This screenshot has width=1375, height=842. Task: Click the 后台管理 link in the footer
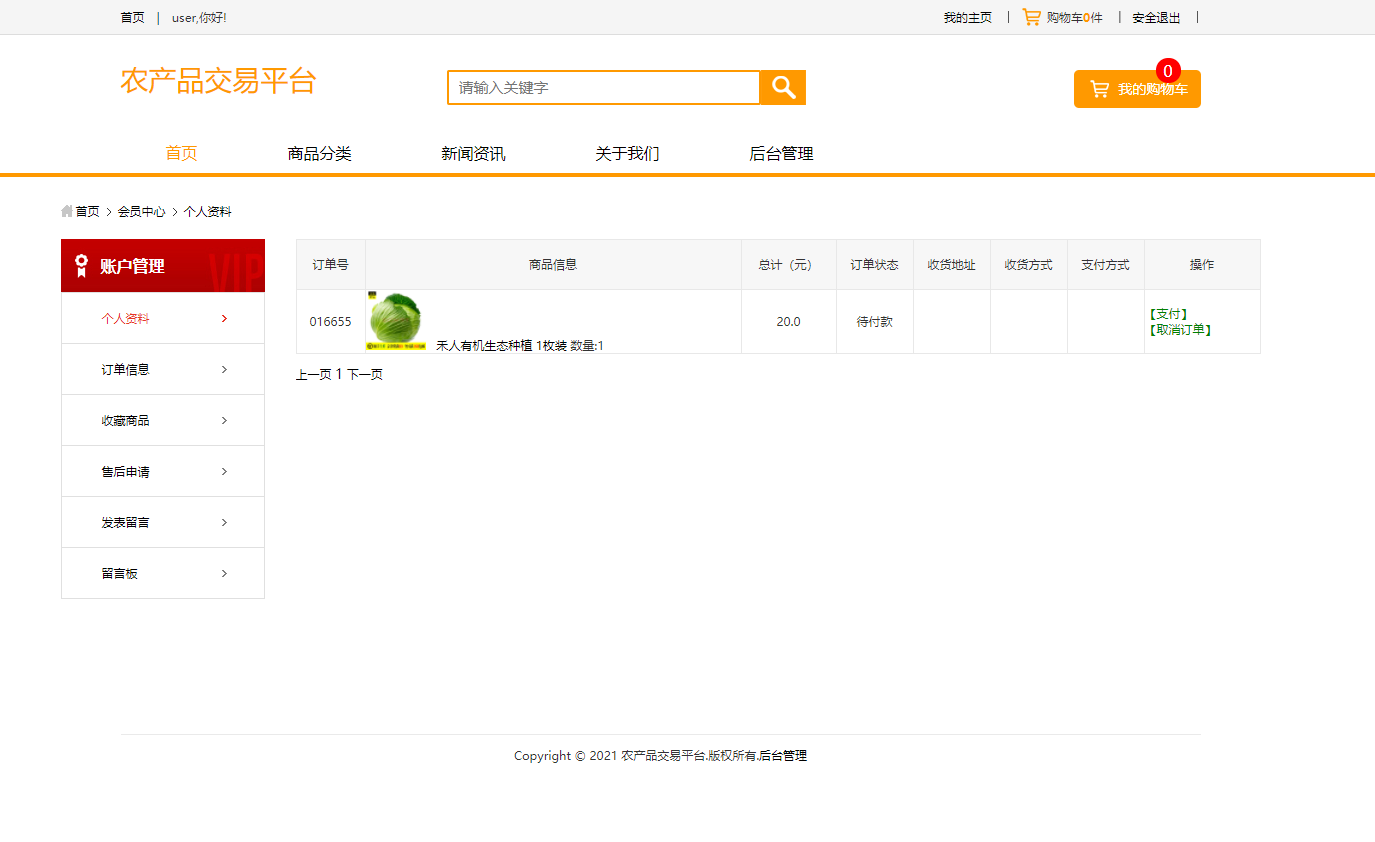pos(784,756)
